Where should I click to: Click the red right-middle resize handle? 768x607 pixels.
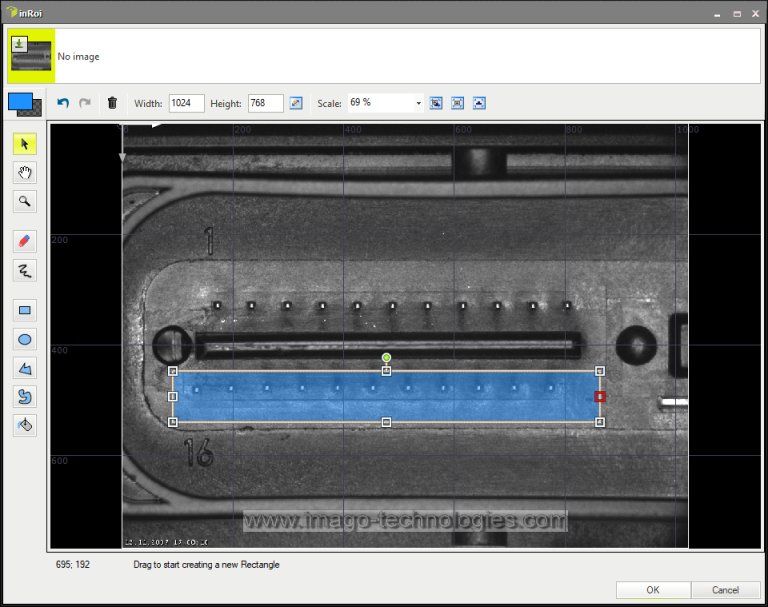(600, 396)
